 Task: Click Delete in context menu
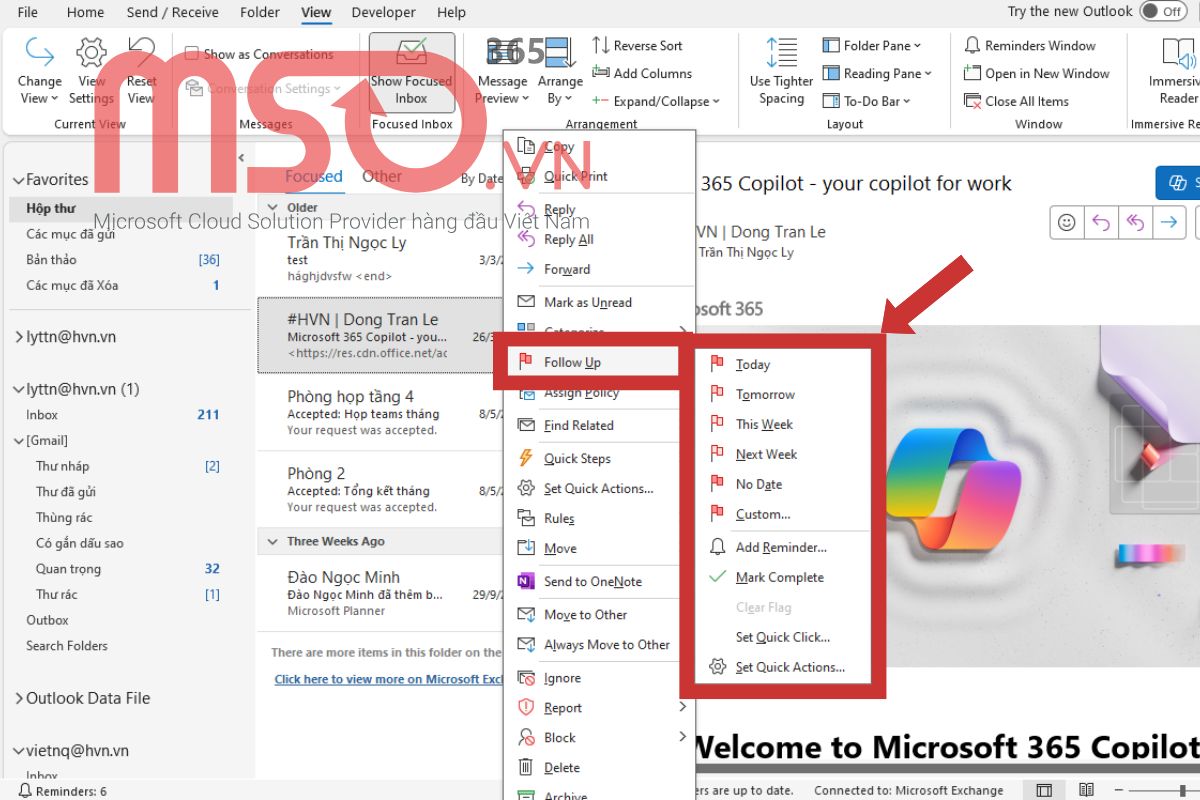[600, 767]
